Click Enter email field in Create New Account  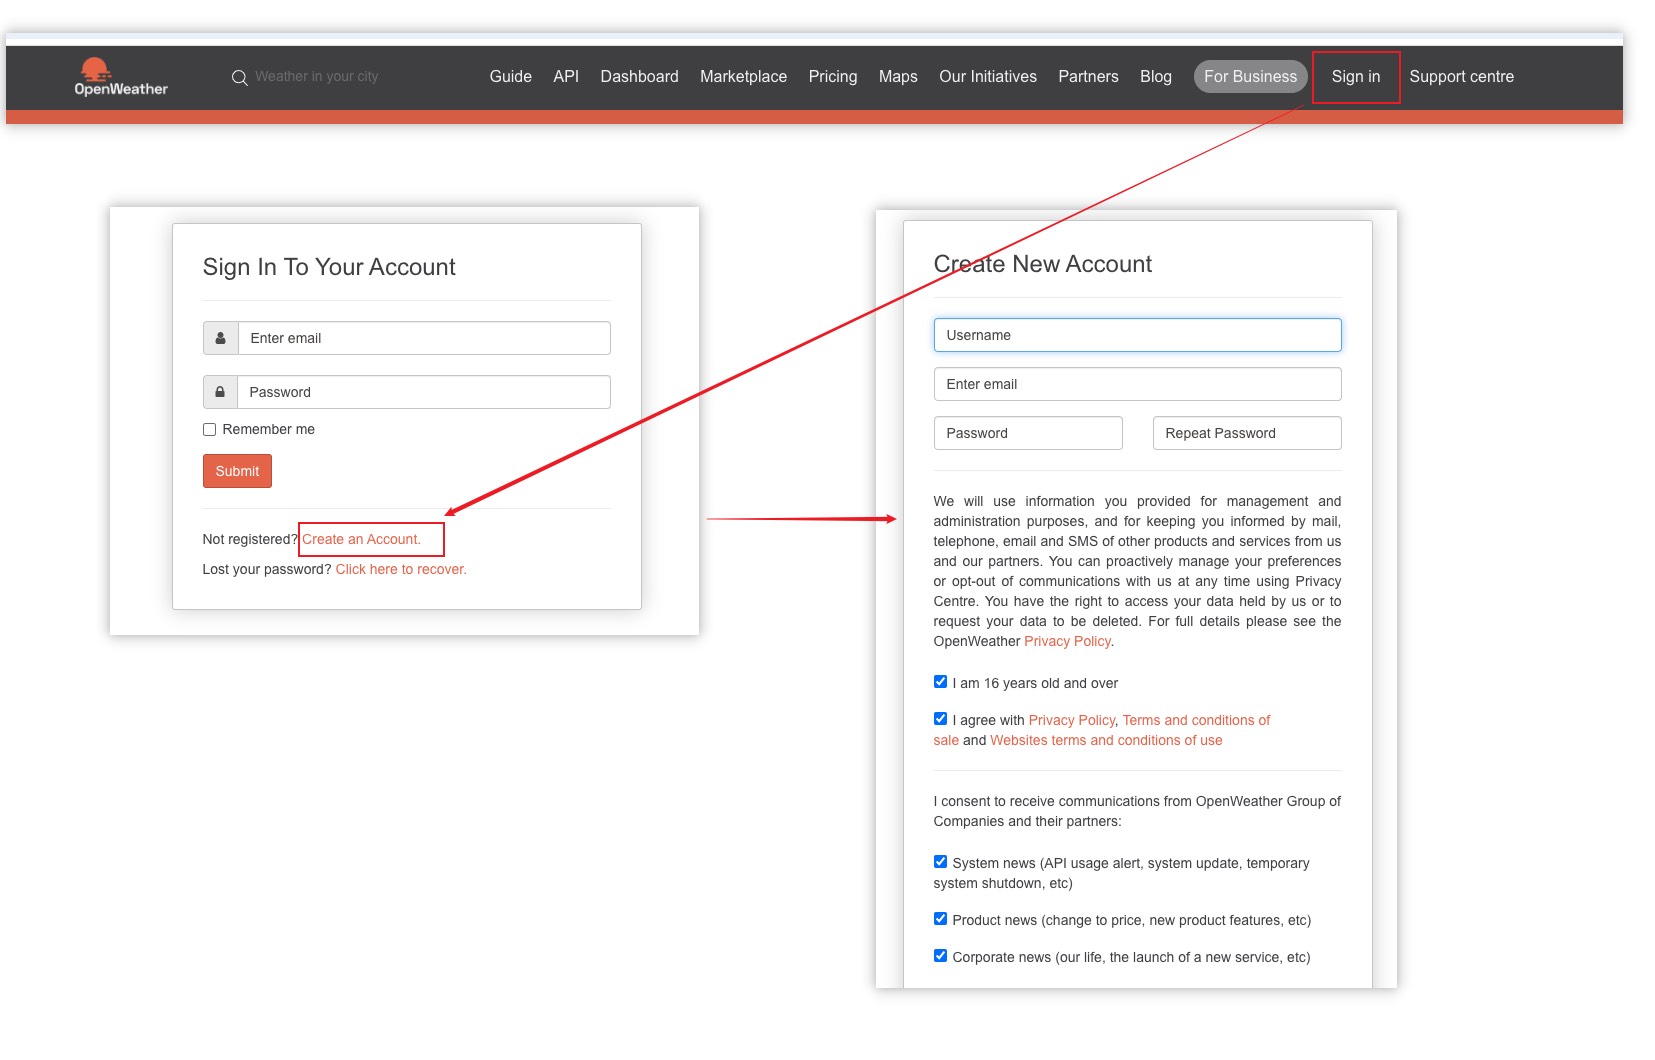coord(1137,384)
